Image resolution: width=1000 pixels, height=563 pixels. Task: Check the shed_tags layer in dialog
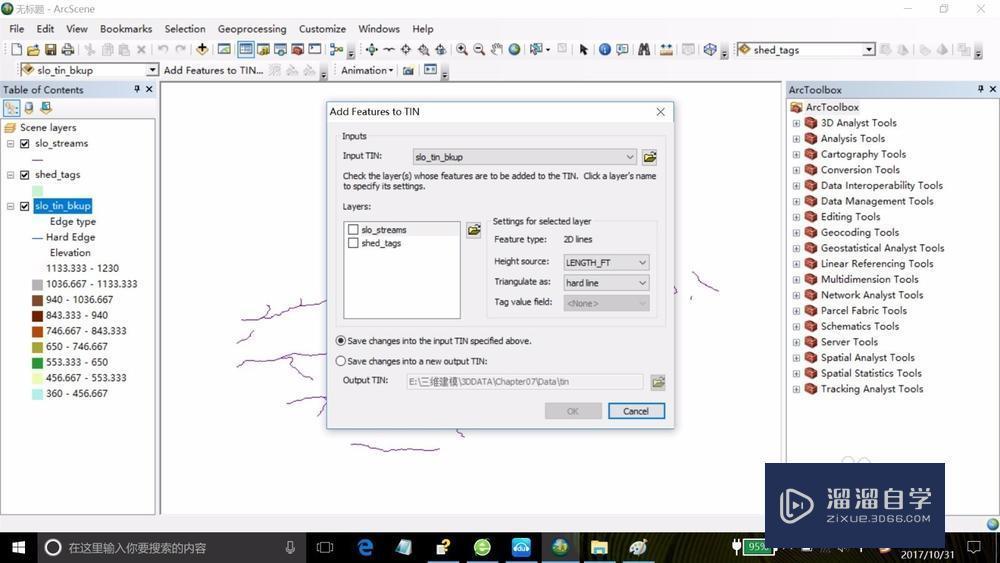pyautogui.click(x=353, y=243)
